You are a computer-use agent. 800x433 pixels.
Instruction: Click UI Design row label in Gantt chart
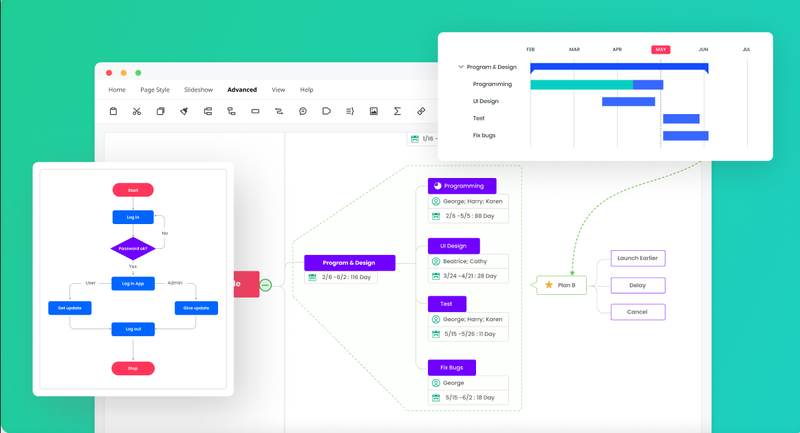[x=486, y=101]
